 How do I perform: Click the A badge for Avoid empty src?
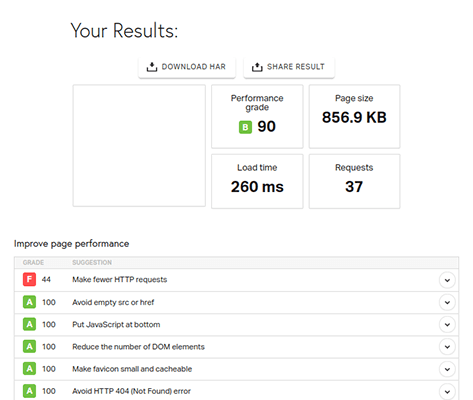29,302
